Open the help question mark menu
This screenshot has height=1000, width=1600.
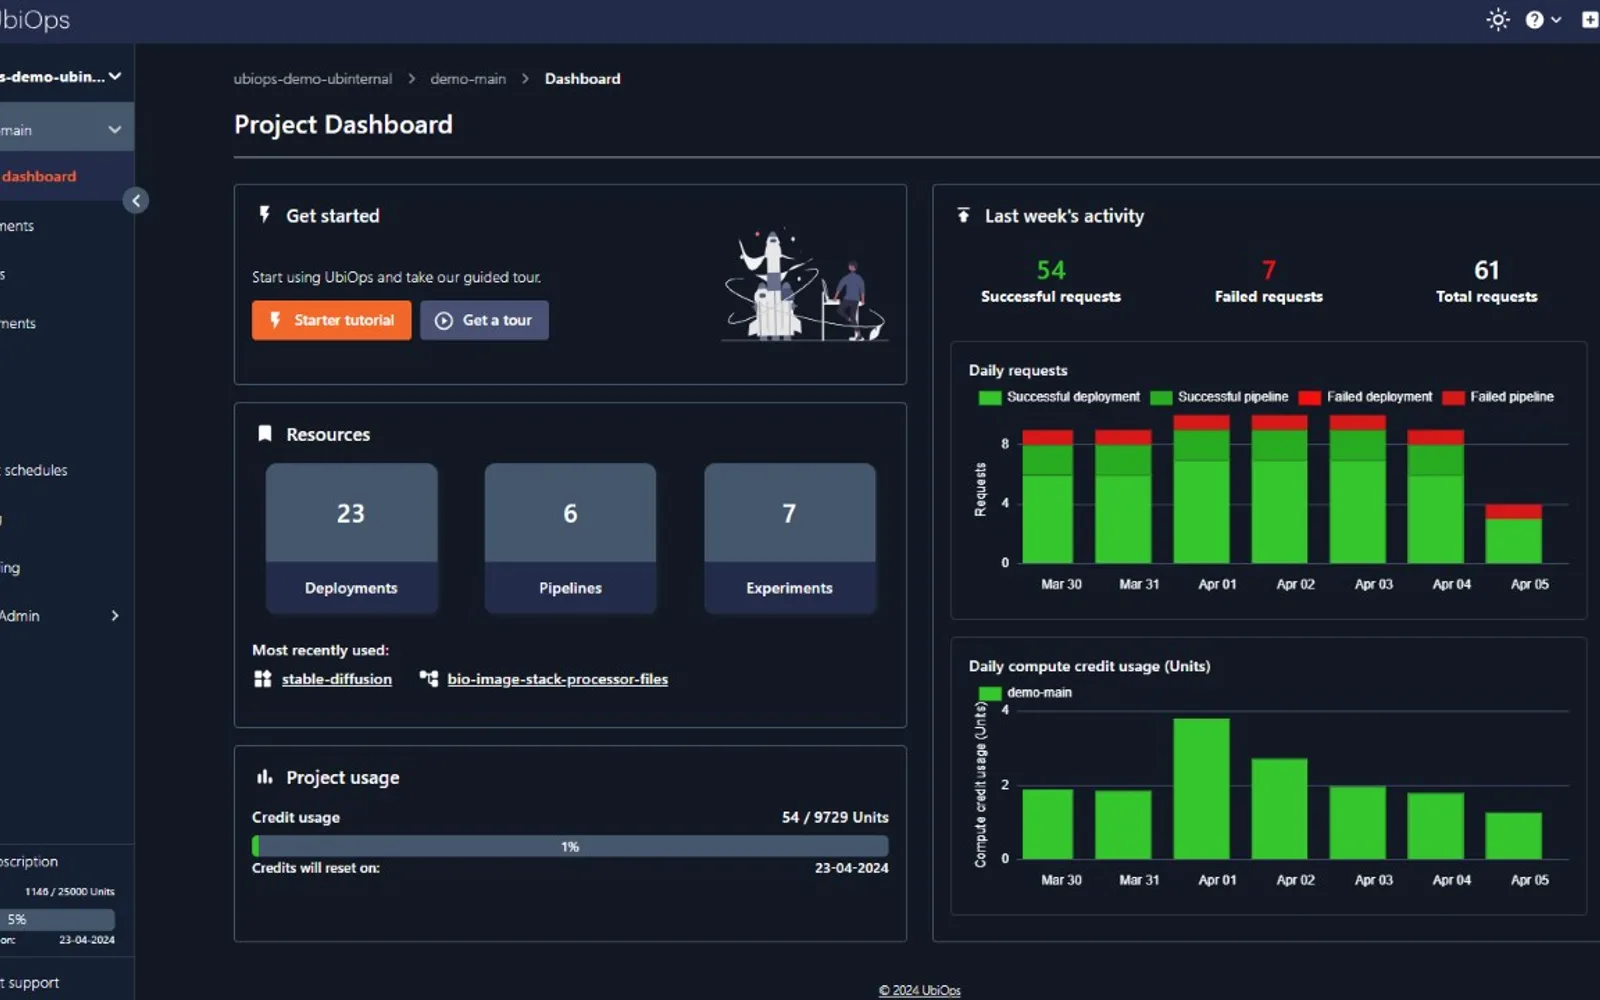point(1534,20)
